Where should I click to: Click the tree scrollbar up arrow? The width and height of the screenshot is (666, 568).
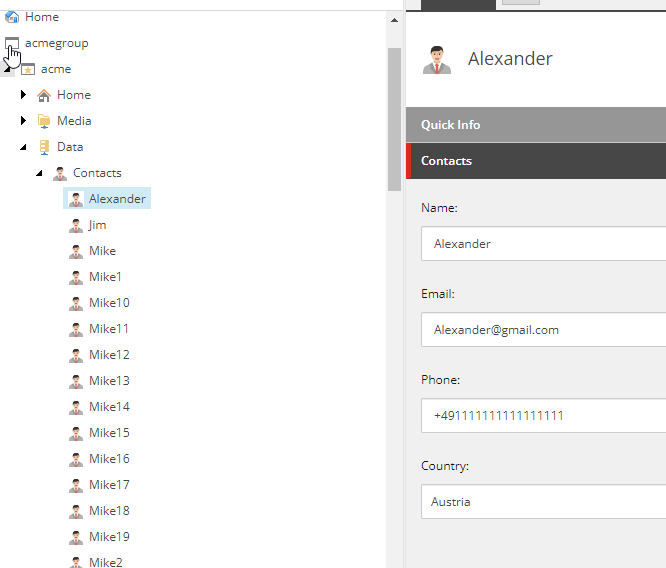[x=394, y=20]
